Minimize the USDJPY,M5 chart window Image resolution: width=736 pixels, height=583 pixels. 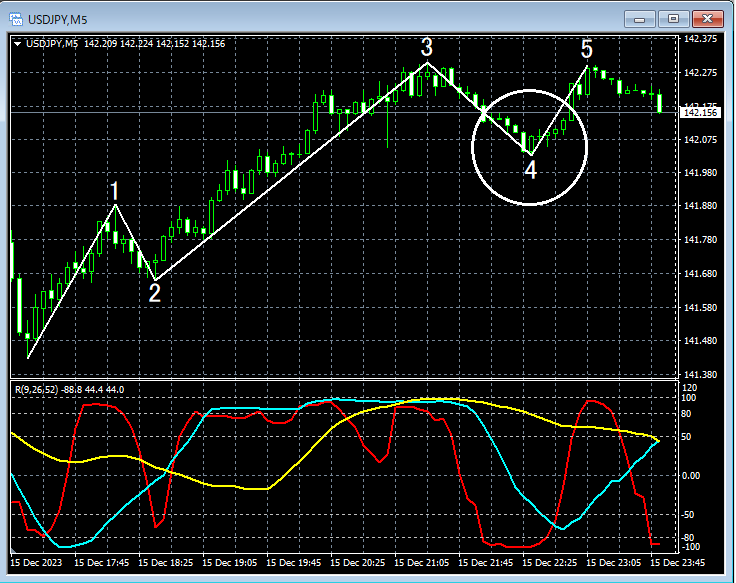pyautogui.click(x=639, y=19)
